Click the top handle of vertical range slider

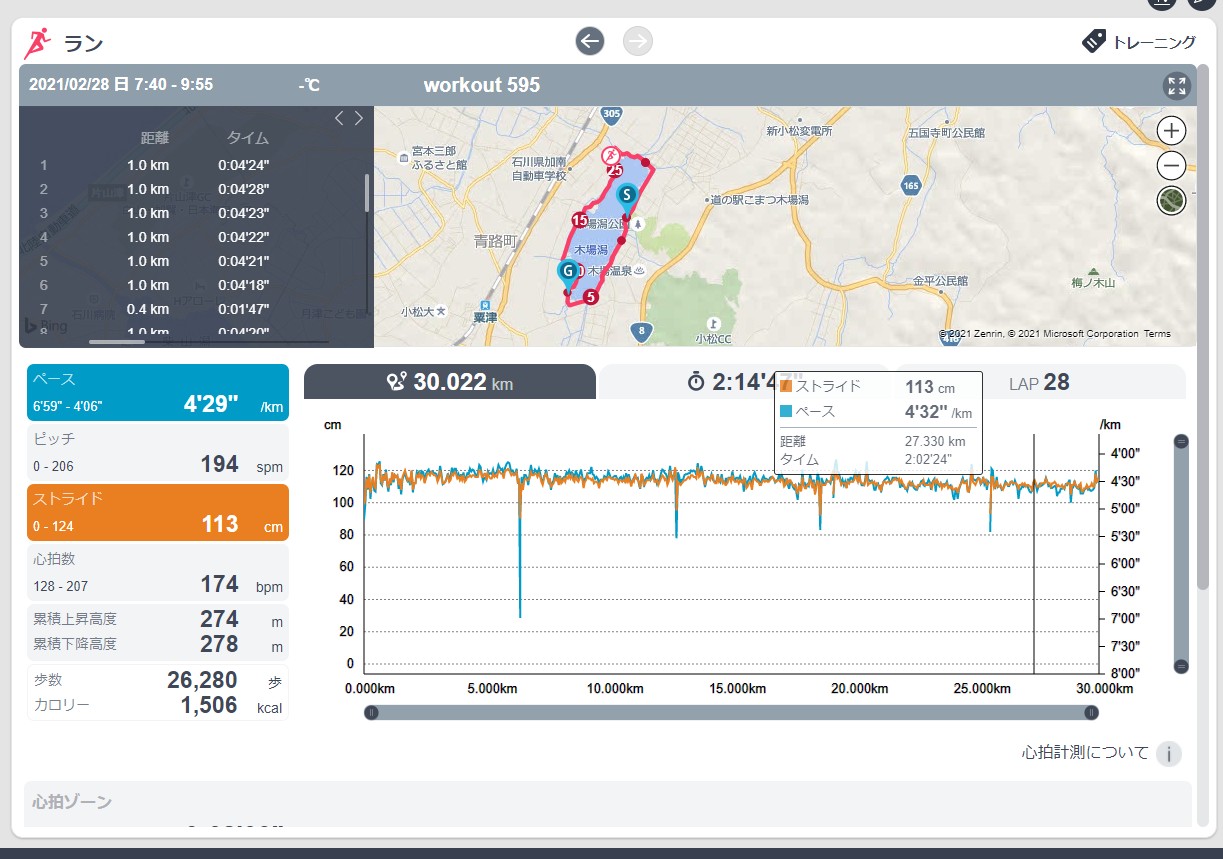click(1181, 441)
